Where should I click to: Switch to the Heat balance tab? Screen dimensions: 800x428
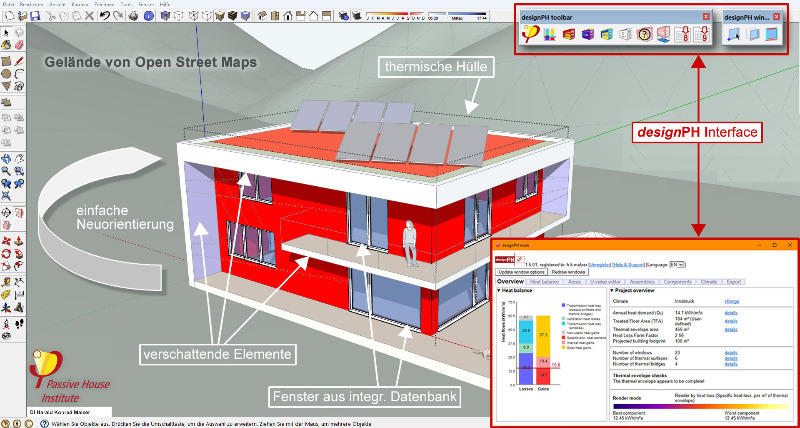(544, 282)
